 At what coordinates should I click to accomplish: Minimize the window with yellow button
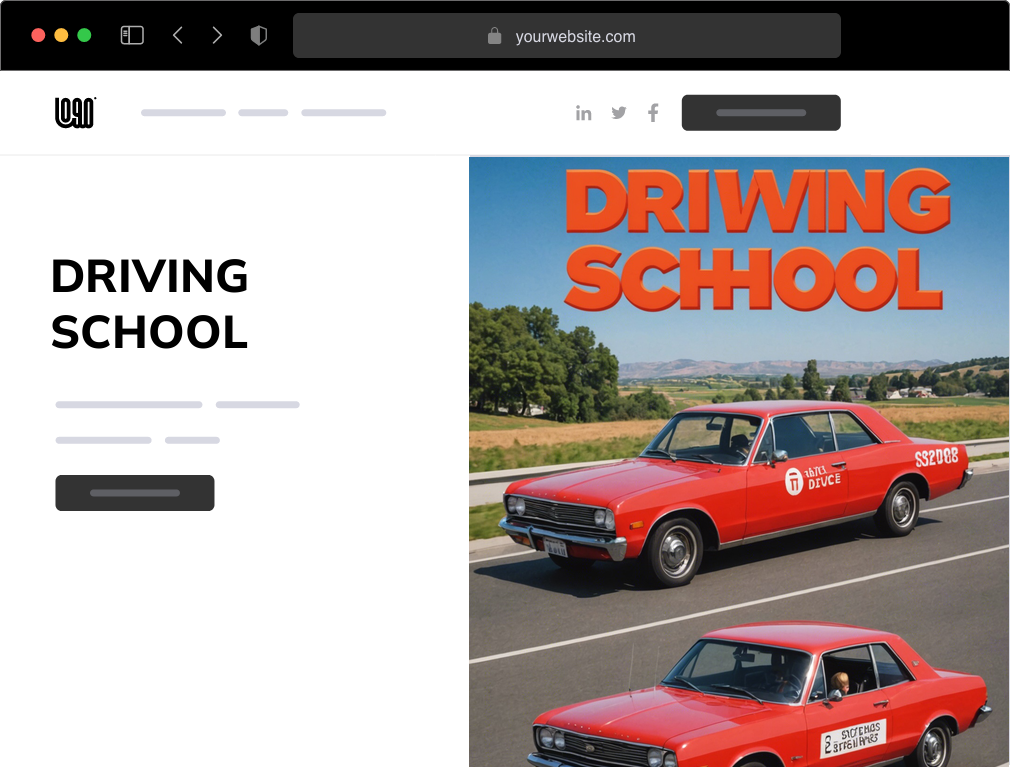[x=61, y=36]
